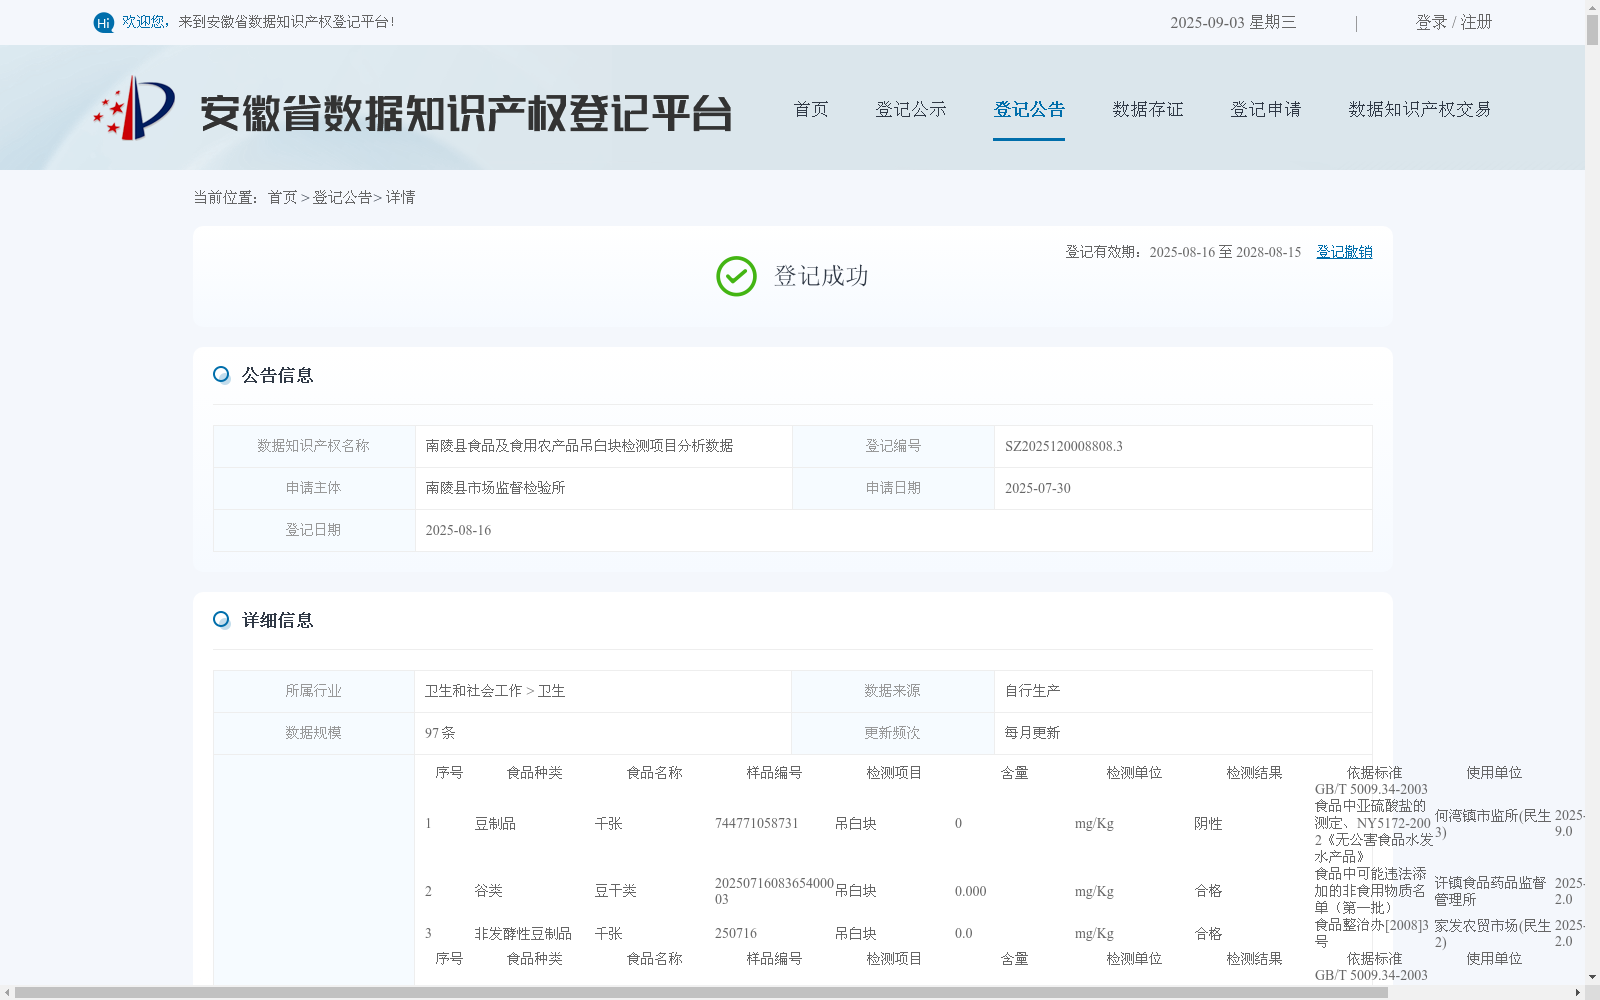Click the sample number 744771058731

(757, 824)
